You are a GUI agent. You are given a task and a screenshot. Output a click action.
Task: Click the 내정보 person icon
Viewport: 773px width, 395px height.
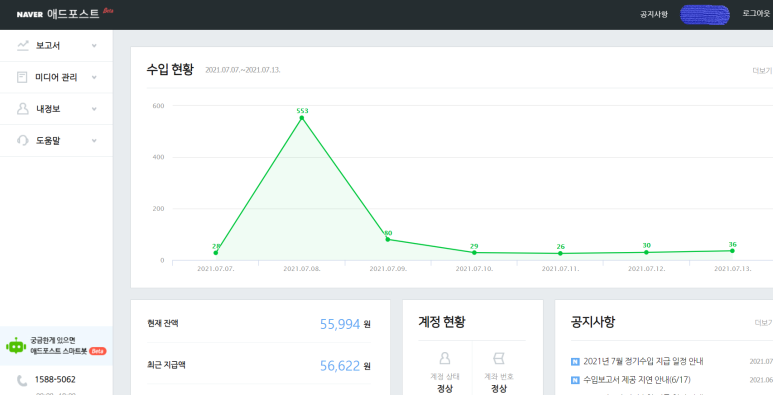22,109
